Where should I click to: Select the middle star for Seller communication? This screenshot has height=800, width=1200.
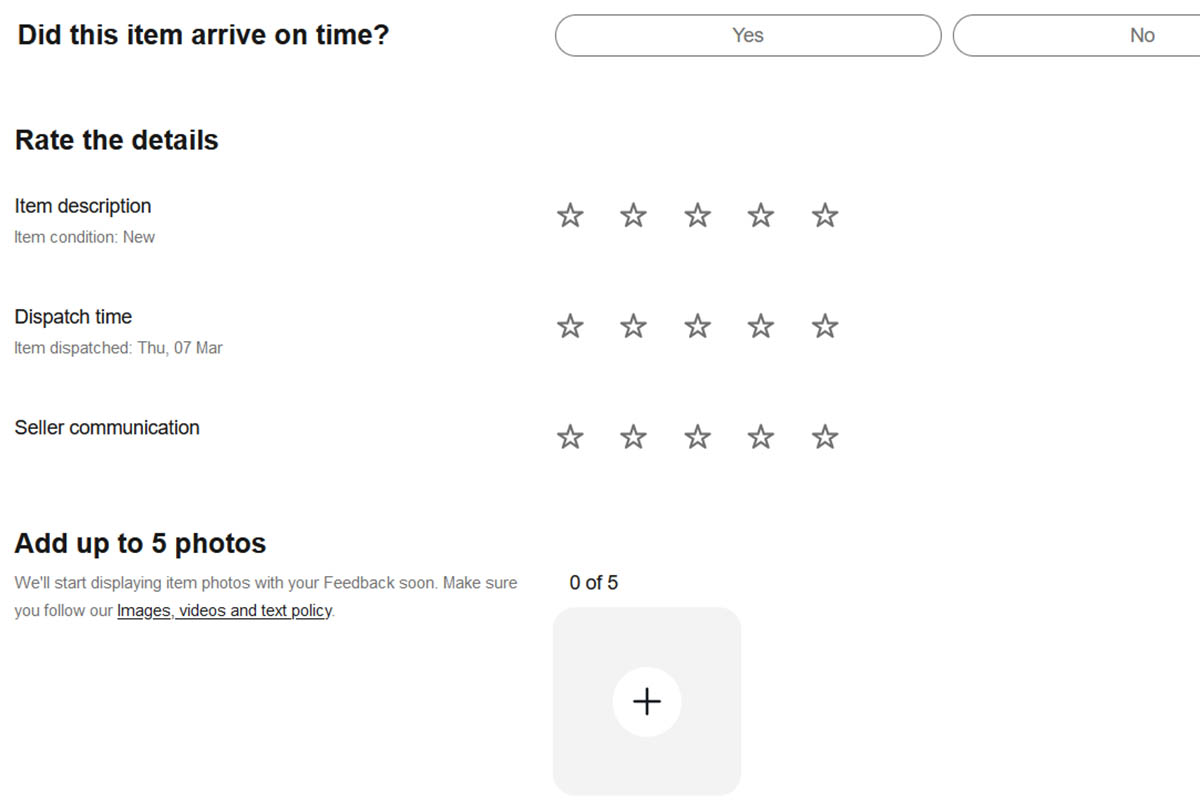click(x=697, y=436)
